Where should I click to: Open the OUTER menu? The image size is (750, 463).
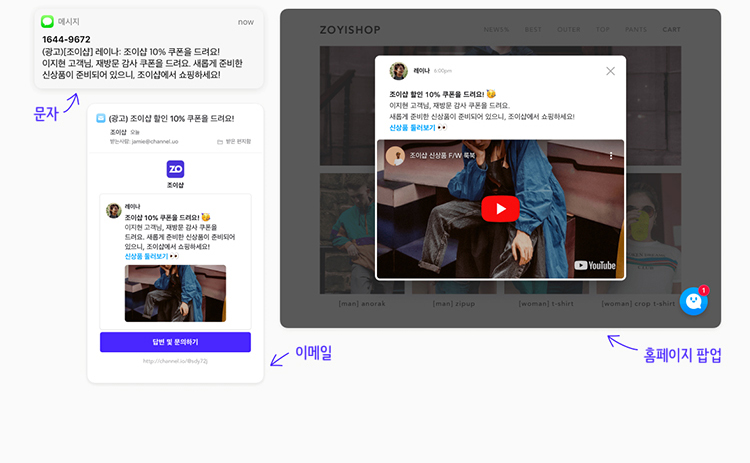[x=569, y=30]
